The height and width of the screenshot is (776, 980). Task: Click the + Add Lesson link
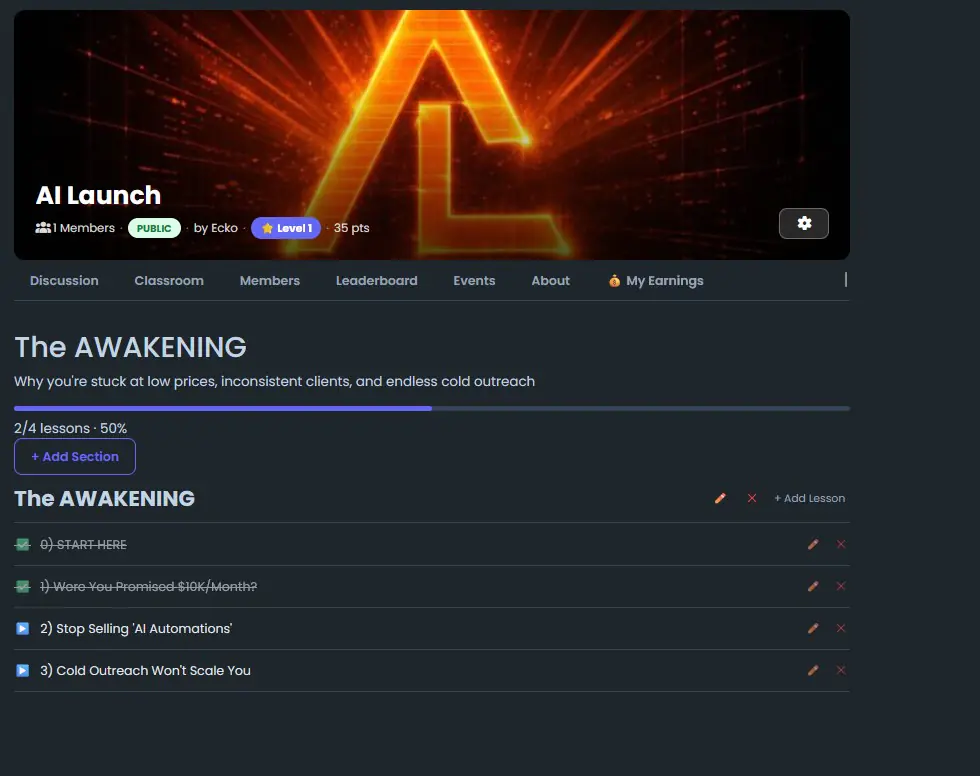[x=809, y=498]
